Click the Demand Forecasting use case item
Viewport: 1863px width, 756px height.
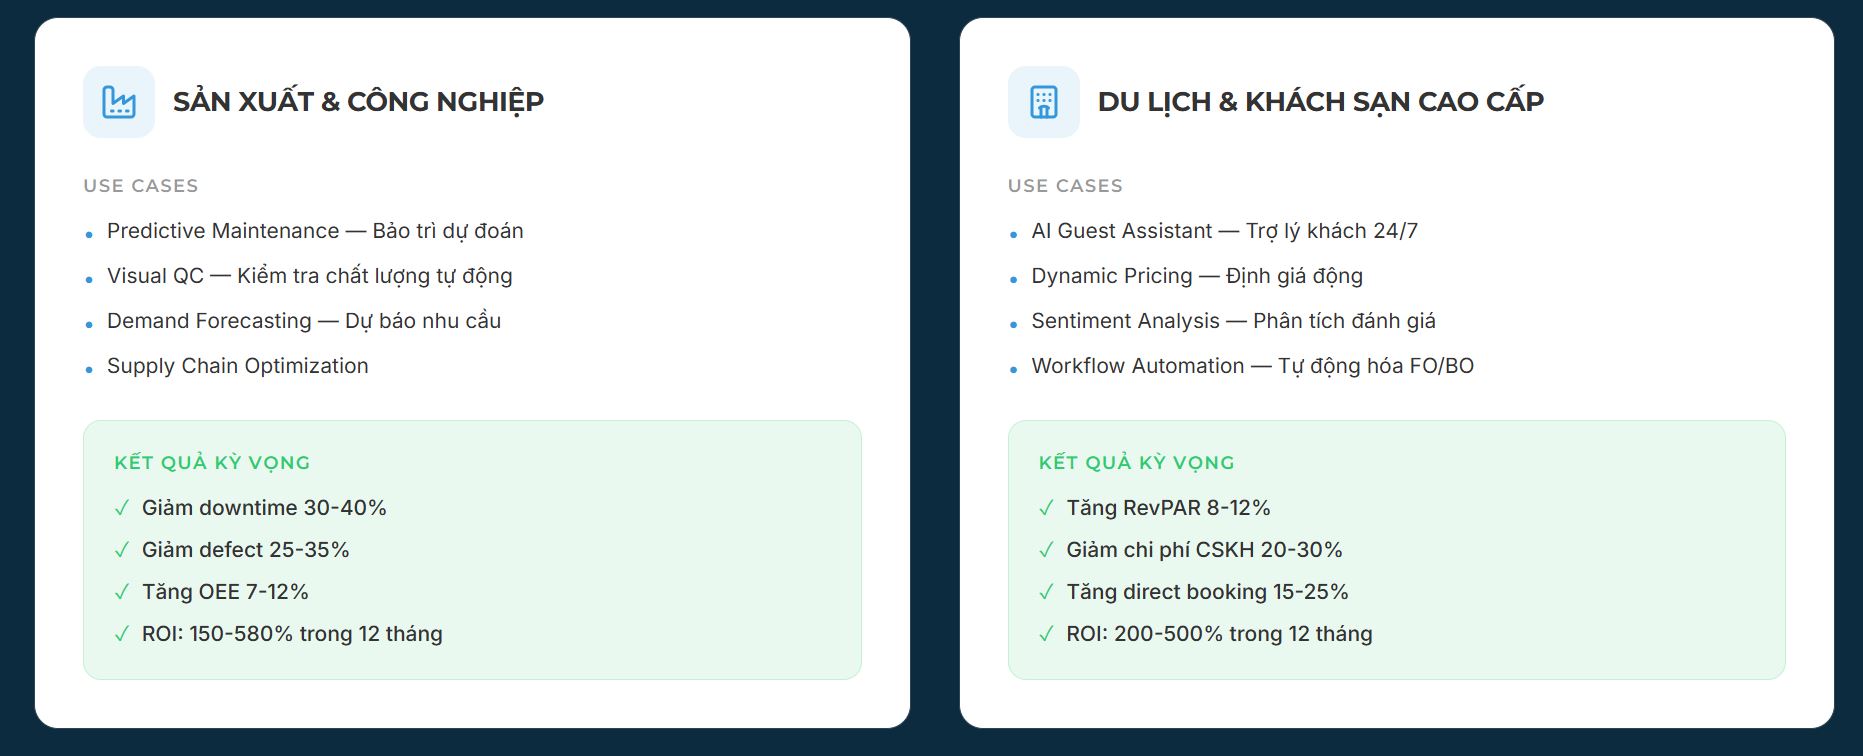pyautogui.click(x=304, y=321)
